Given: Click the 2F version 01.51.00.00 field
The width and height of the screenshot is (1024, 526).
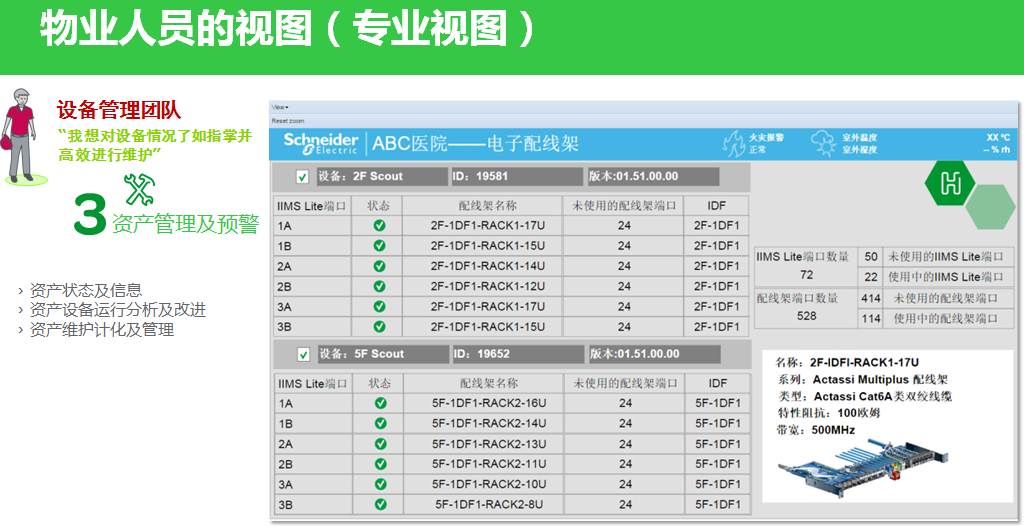Looking at the screenshot, I should pyautogui.click(x=652, y=176).
